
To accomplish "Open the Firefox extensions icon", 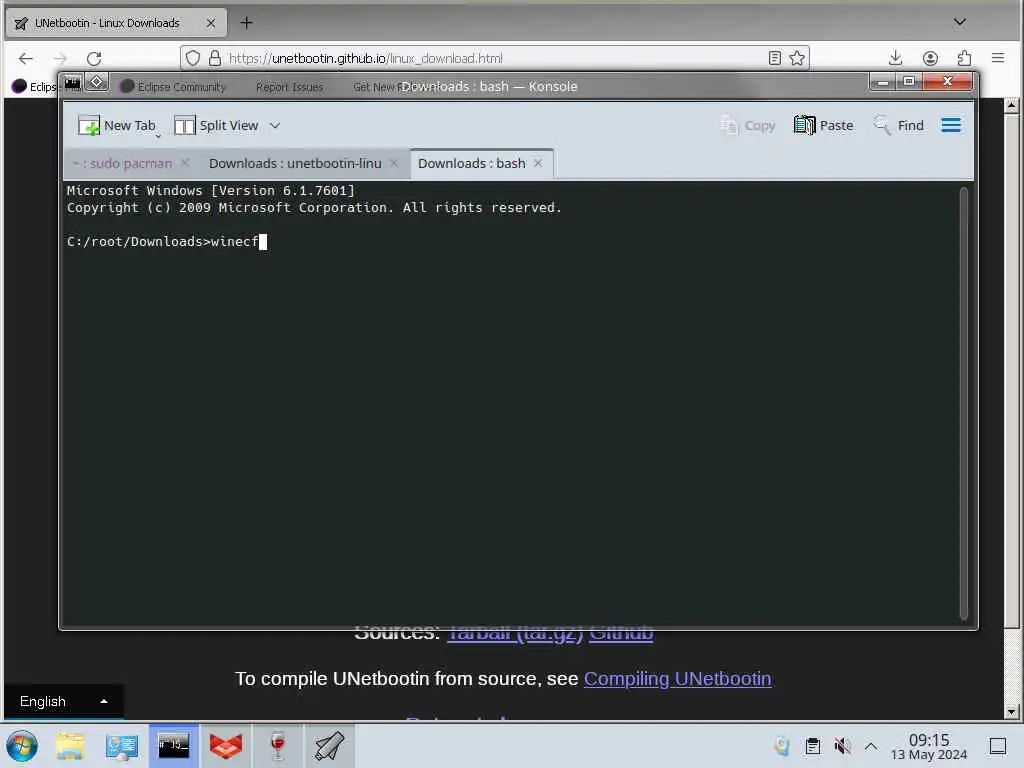I will tap(965, 58).
